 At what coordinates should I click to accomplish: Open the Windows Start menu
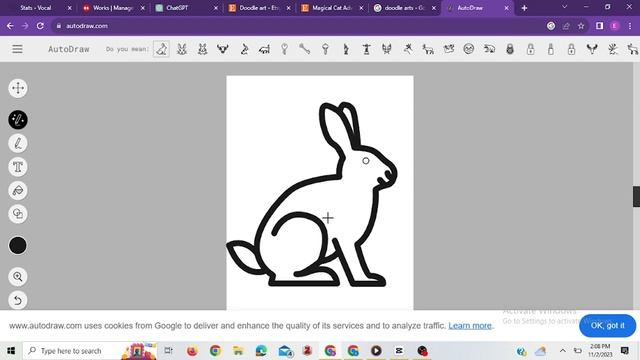11,351
